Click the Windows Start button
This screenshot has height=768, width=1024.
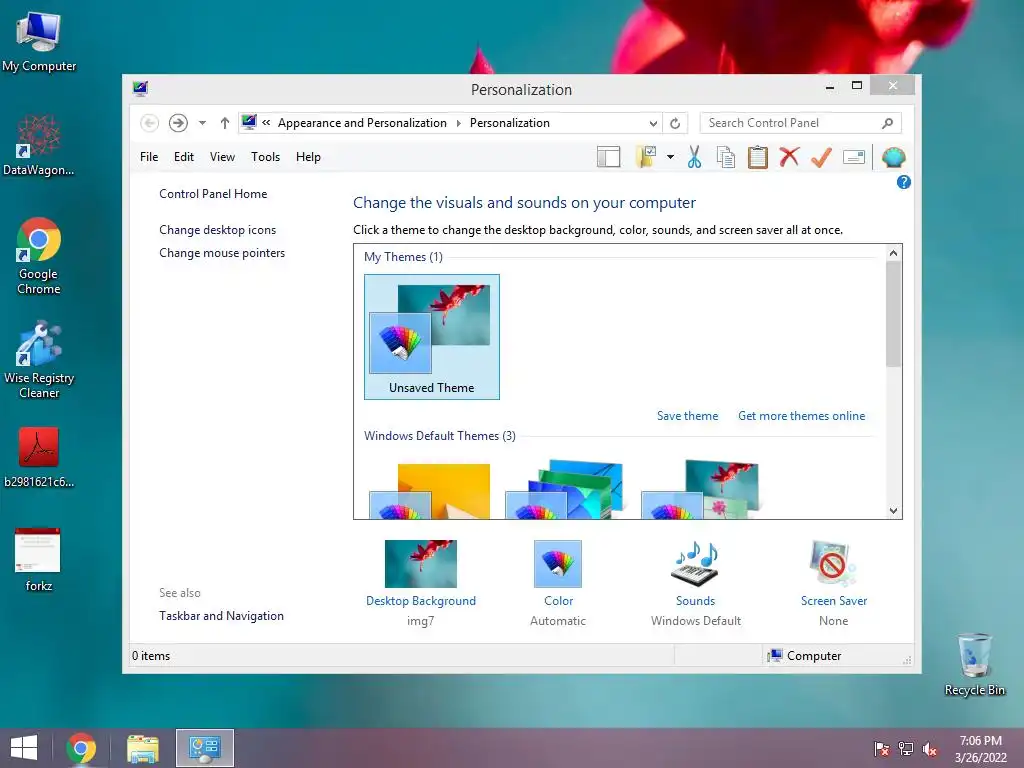[24, 748]
